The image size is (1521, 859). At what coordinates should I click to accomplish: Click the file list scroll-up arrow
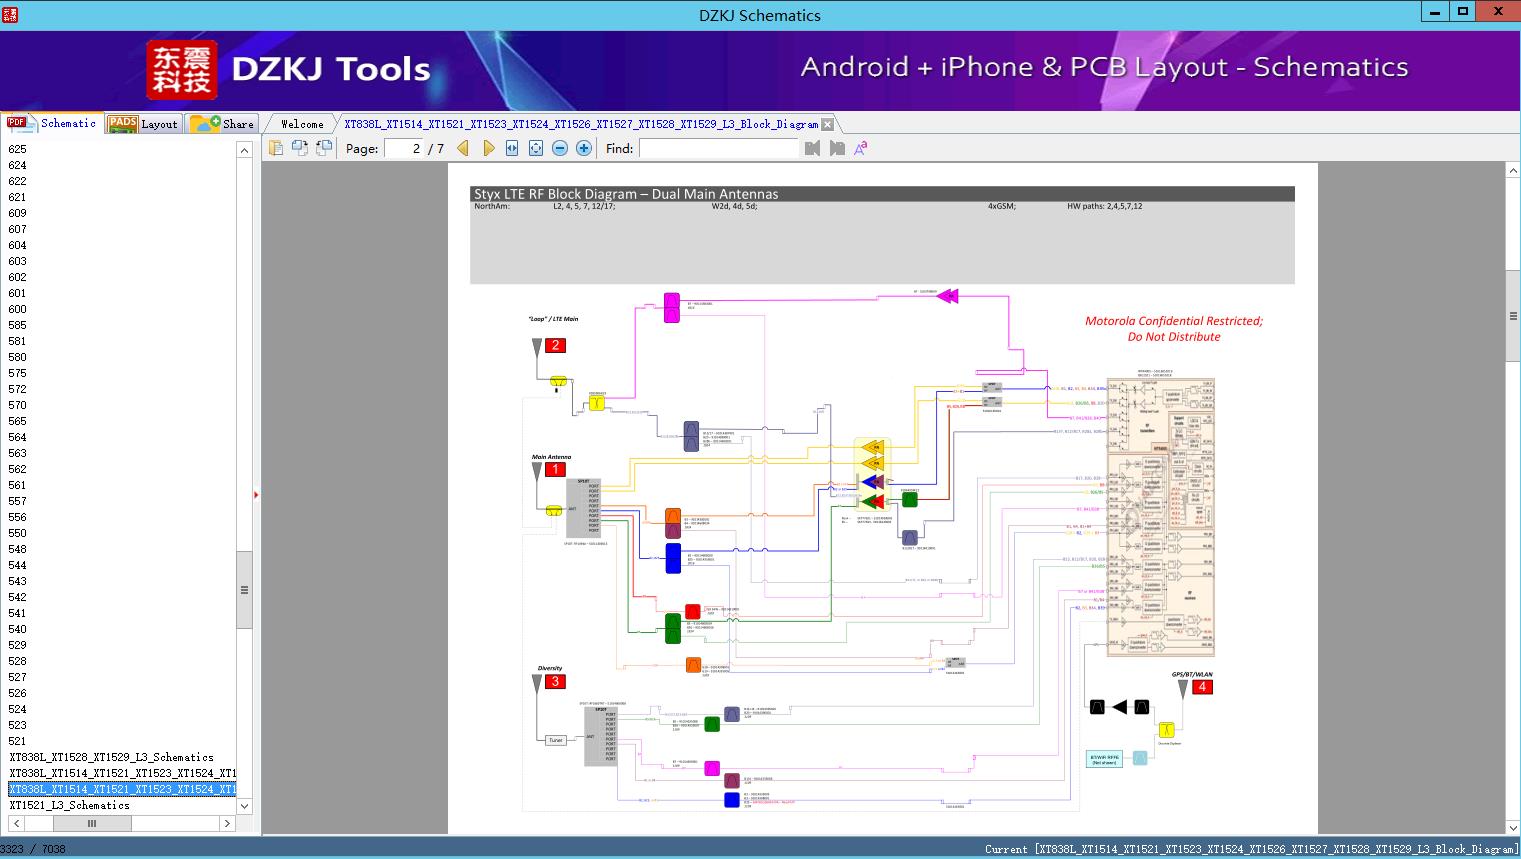click(x=244, y=150)
